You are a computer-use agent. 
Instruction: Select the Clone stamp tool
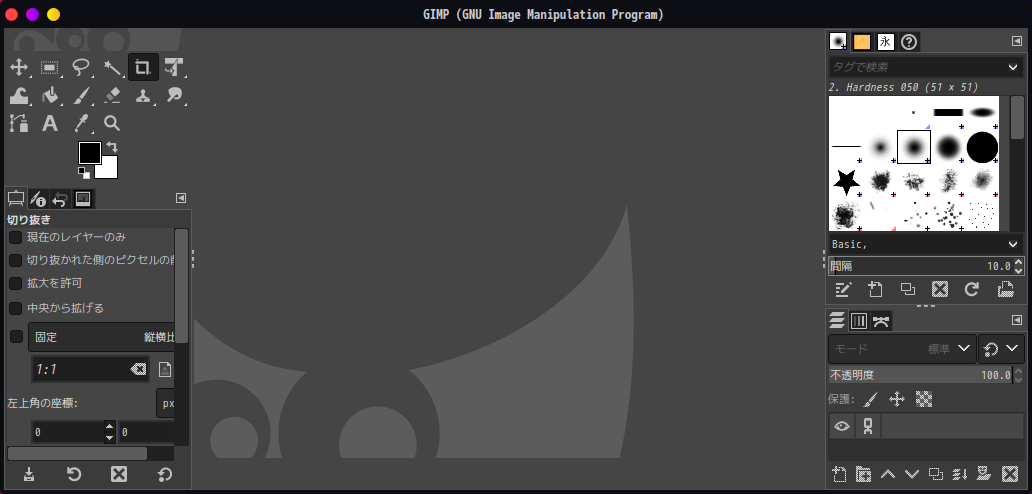[x=143, y=95]
